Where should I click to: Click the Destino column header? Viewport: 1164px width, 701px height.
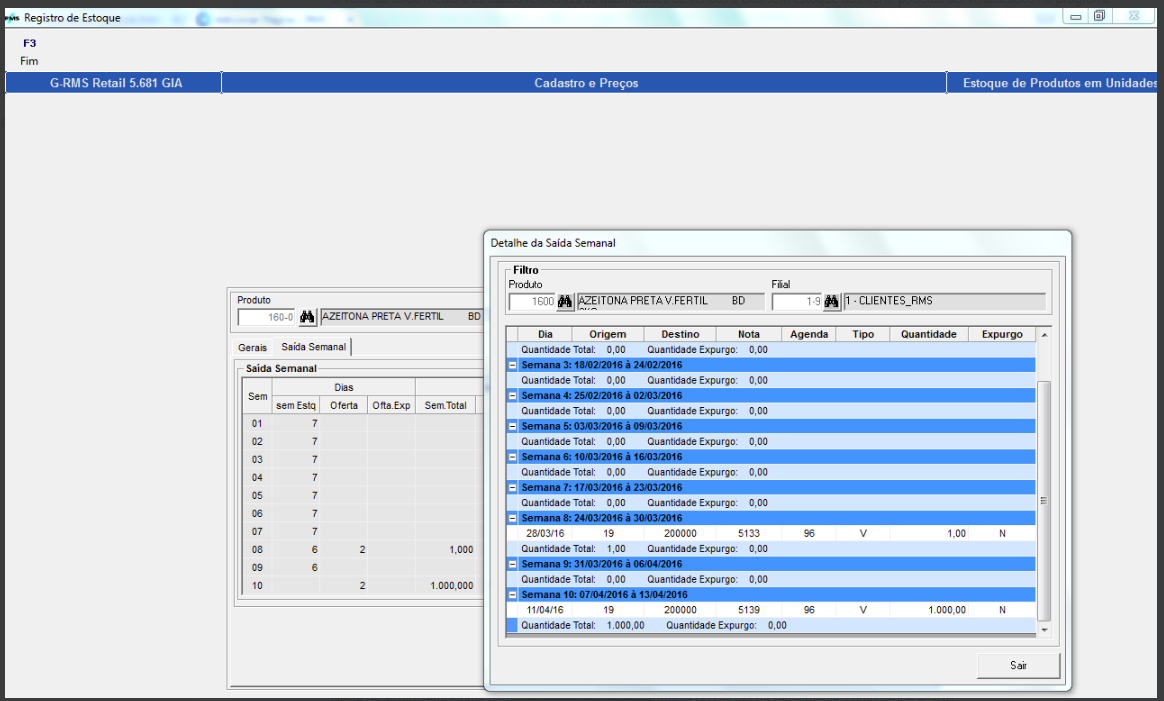(680, 334)
